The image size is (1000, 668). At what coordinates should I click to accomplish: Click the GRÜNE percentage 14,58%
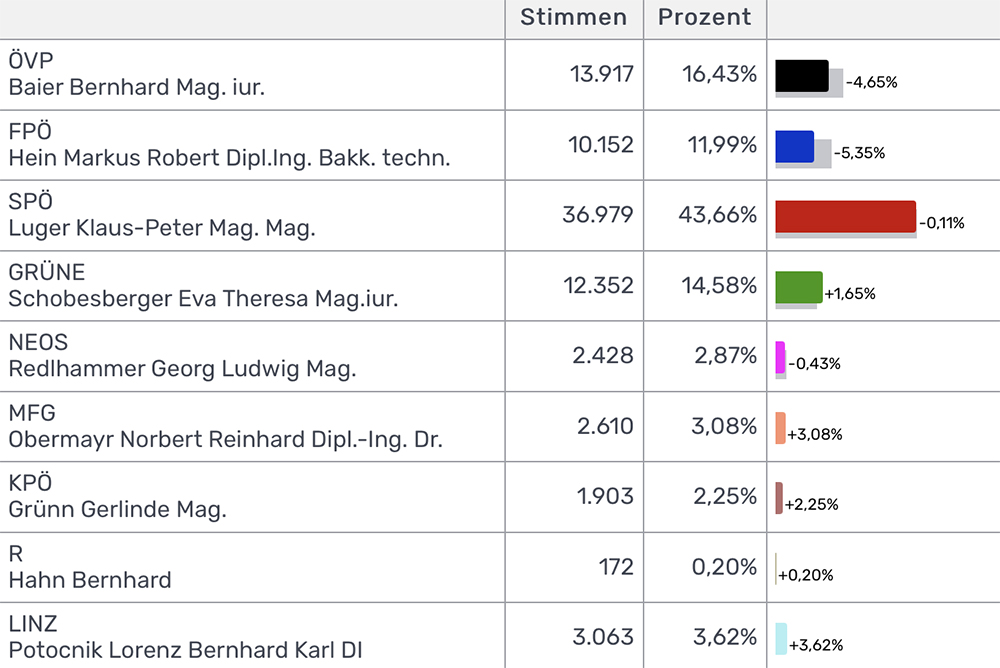click(x=719, y=286)
